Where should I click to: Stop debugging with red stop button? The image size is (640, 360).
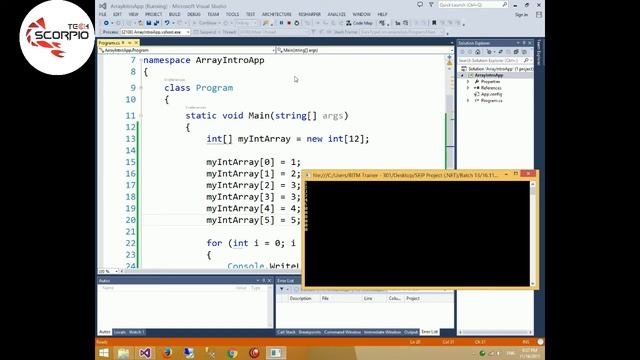(x=289, y=23)
